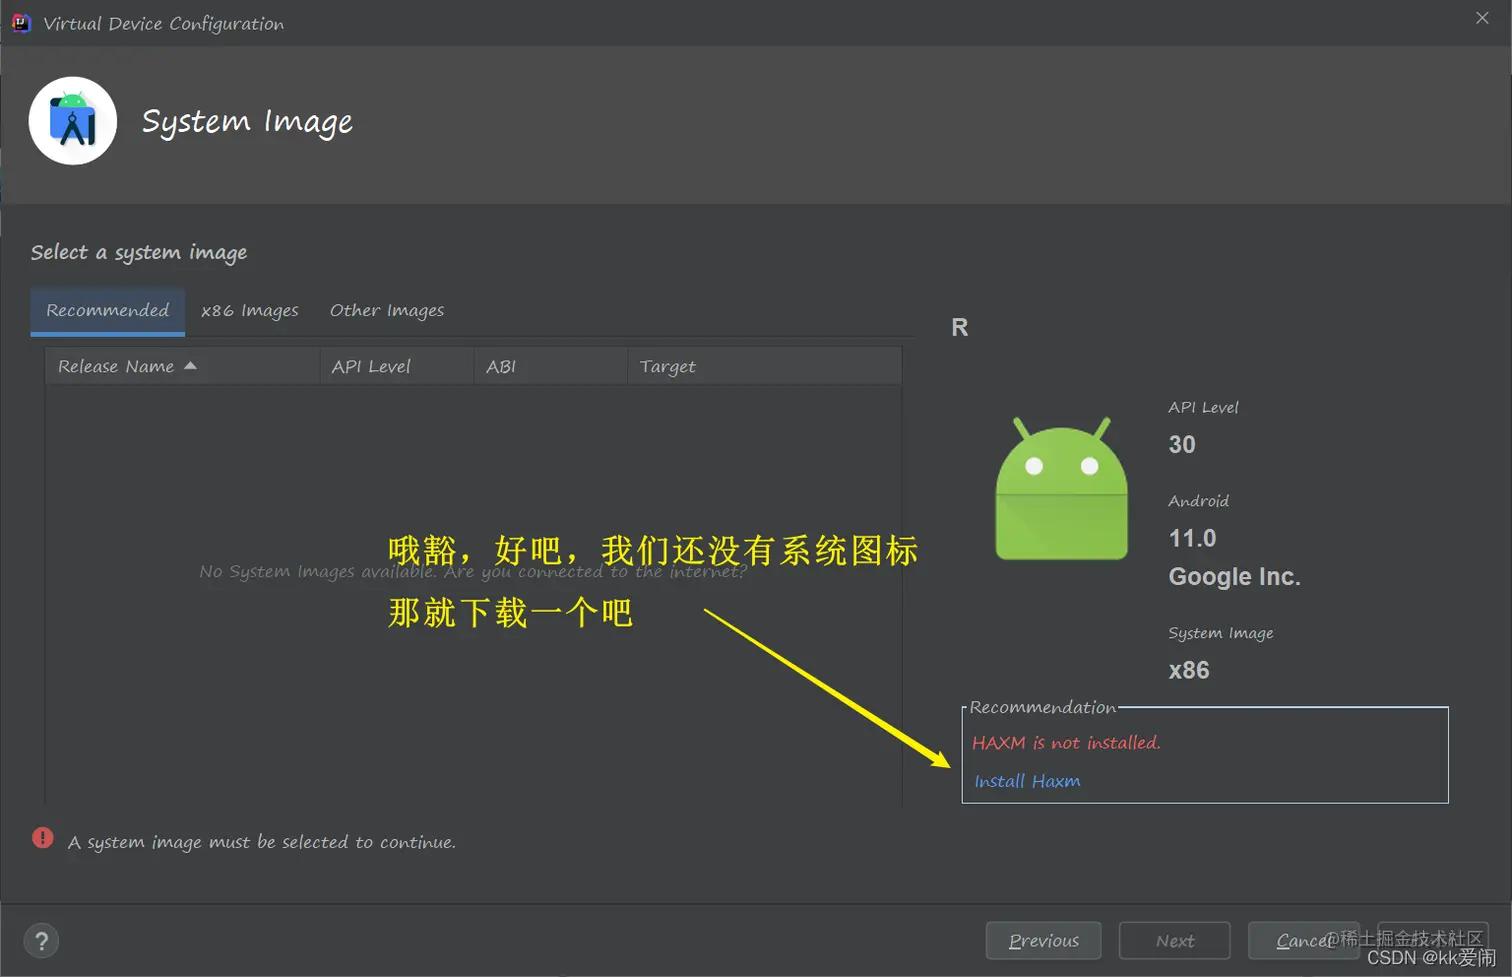
Task: Sort by Release Name column
Action: 183,366
